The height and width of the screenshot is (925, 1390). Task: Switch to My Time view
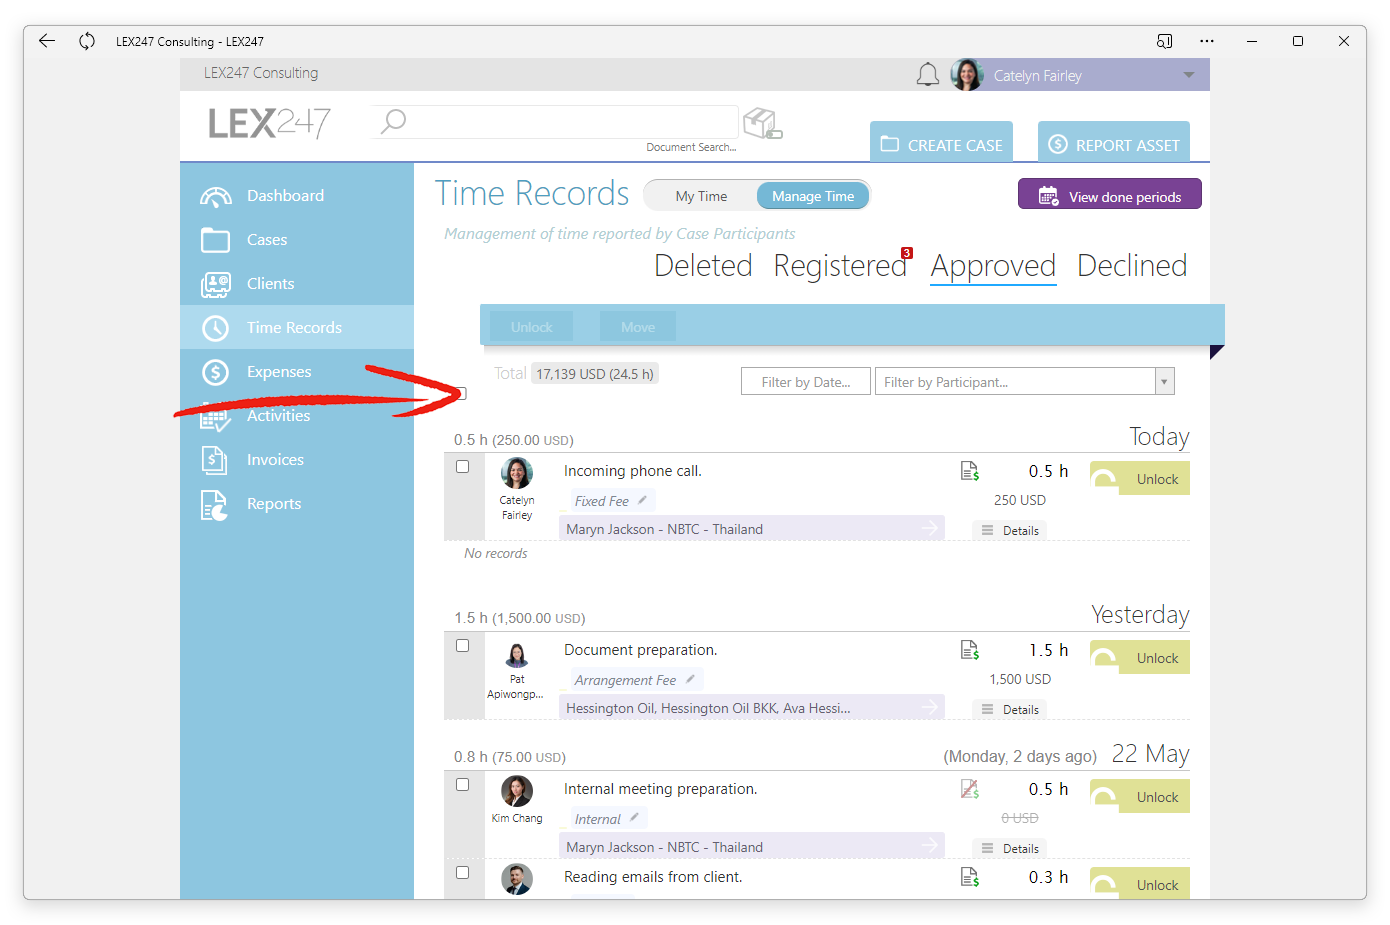coord(701,196)
